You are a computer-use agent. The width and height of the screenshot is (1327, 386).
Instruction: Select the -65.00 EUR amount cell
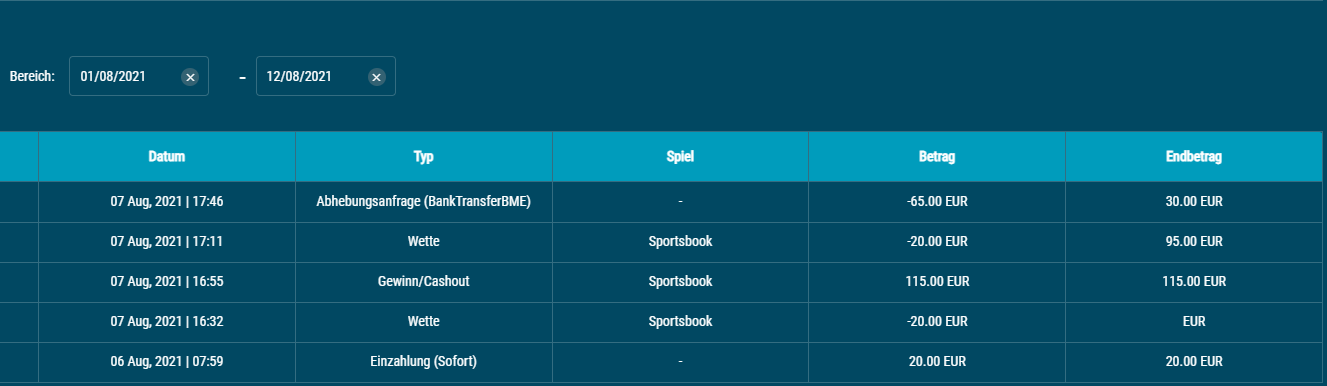click(x=937, y=202)
